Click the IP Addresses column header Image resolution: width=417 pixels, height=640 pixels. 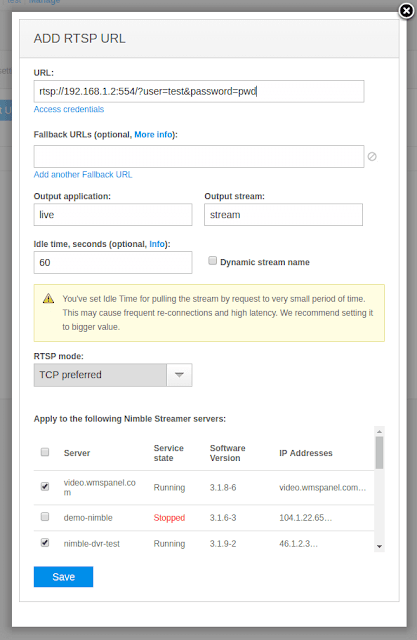pos(306,453)
